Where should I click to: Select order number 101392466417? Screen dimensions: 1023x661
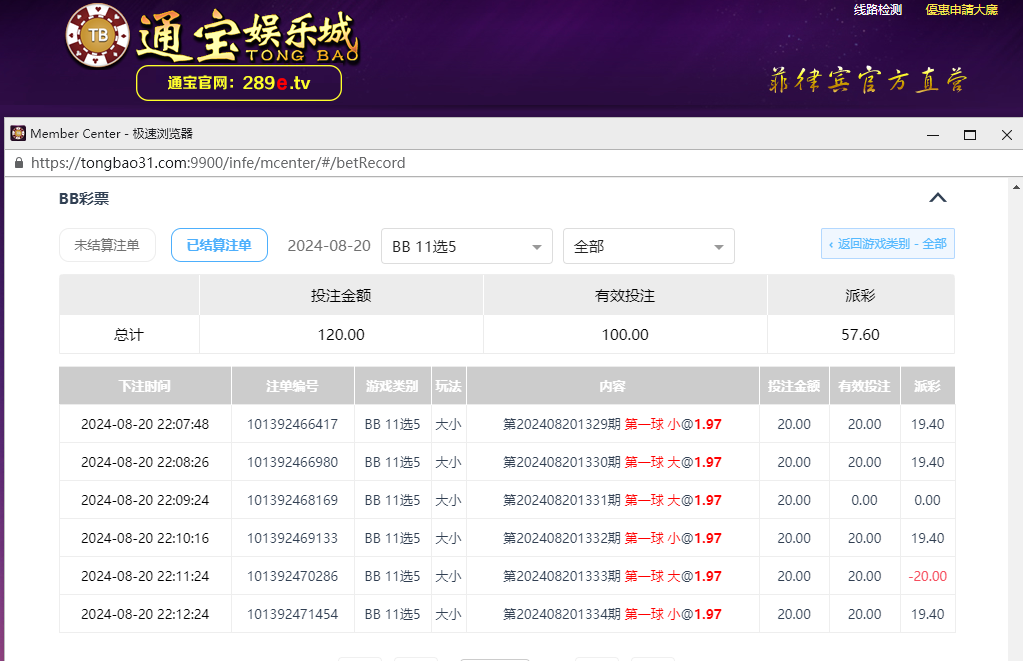[x=292, y=424]
